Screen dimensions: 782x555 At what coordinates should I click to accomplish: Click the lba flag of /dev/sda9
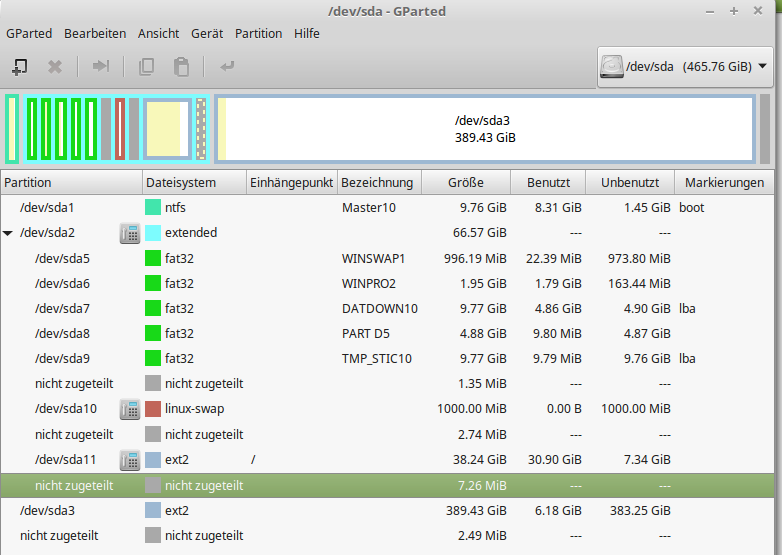coord(687,359)
